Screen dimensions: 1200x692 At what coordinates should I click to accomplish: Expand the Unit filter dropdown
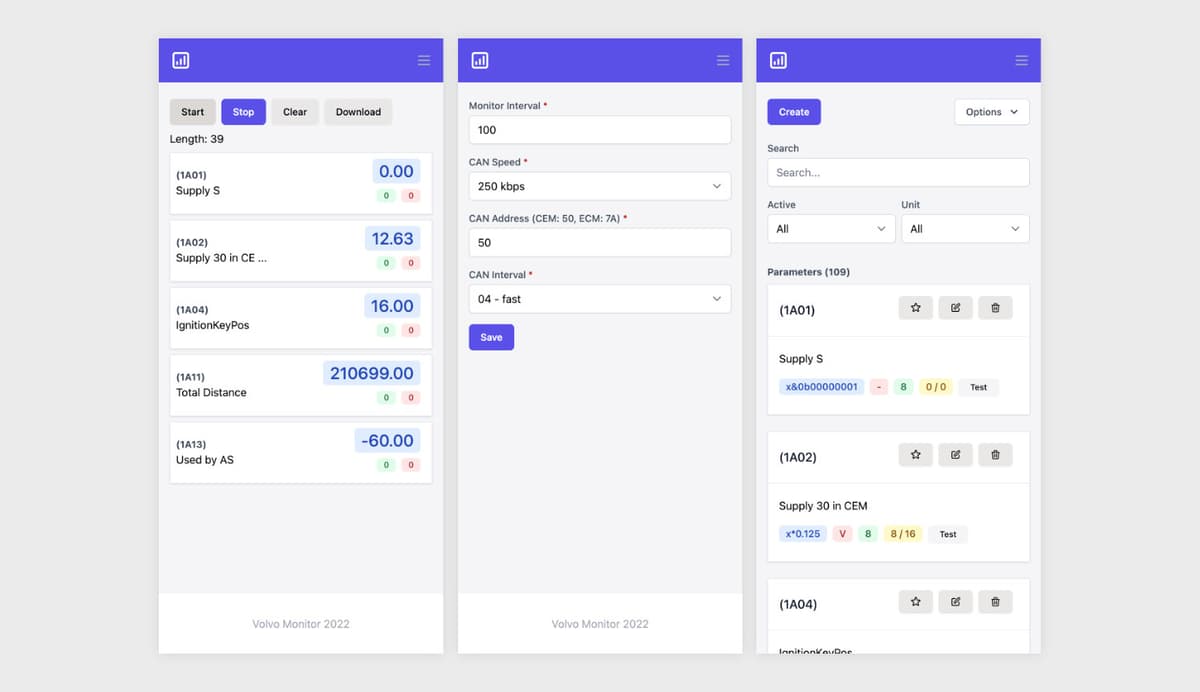click(964, 229)
